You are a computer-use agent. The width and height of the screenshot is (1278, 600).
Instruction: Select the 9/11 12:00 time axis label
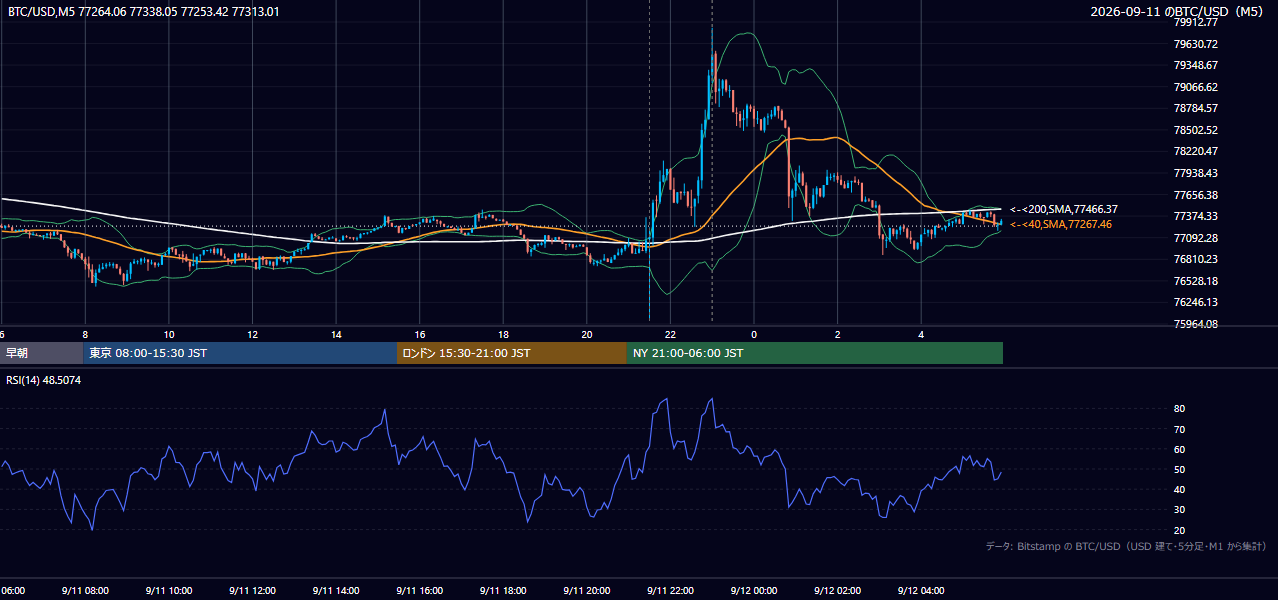click(x=253, y=590)
